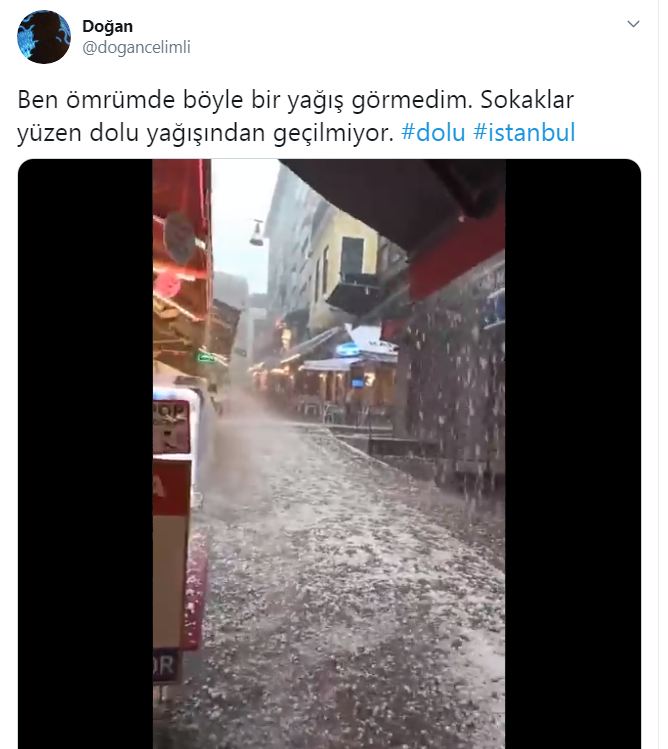Play the hailstorm street video
The height and width of the screenshot is (749, 668).
[x=329, y=454]
